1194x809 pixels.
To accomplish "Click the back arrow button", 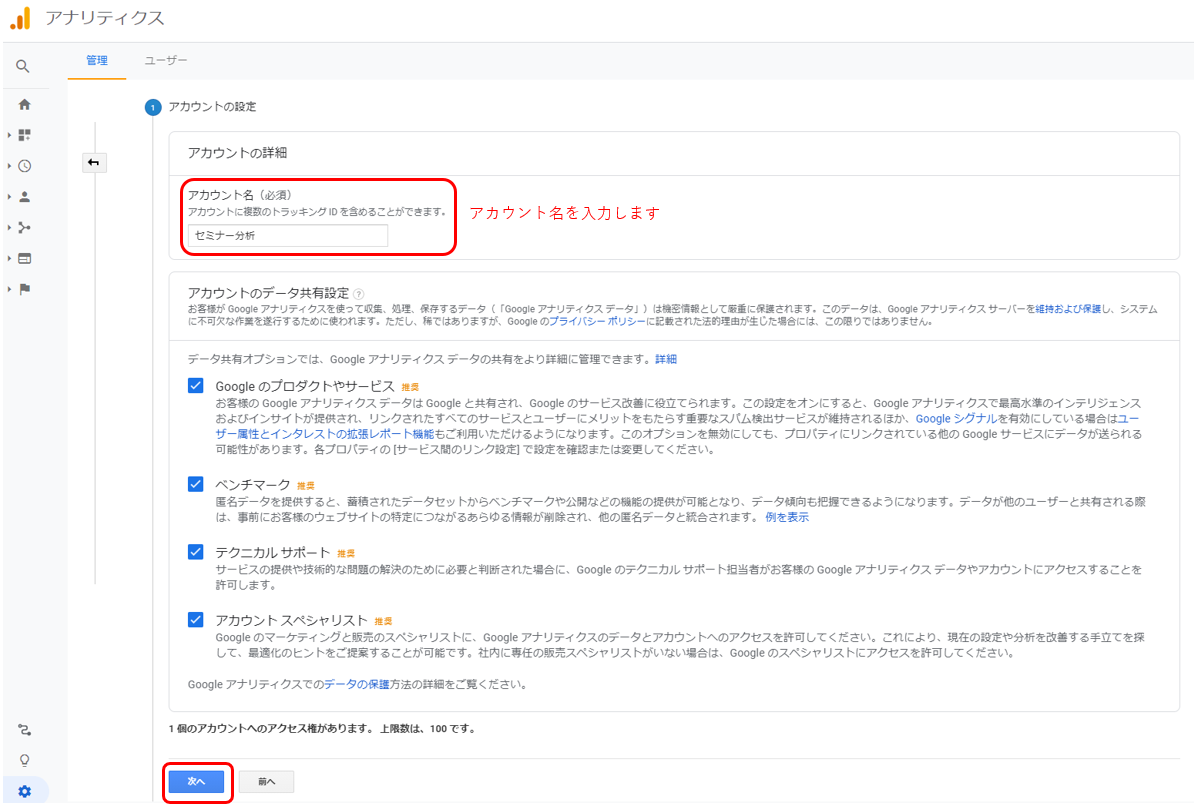I will point(94,162).
